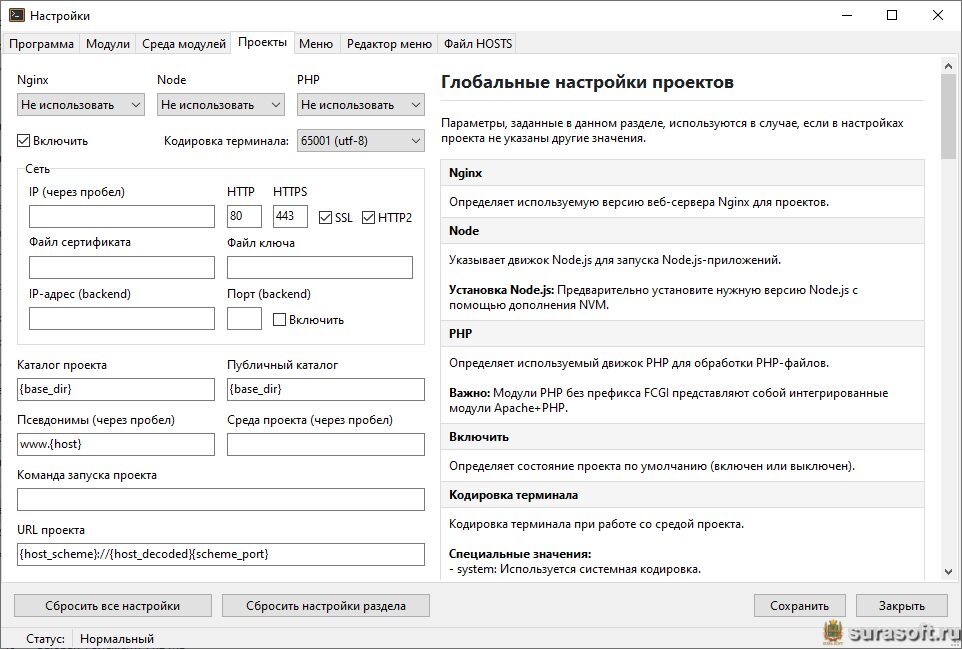Toggle backend Включить checkbox

[280, 319]
